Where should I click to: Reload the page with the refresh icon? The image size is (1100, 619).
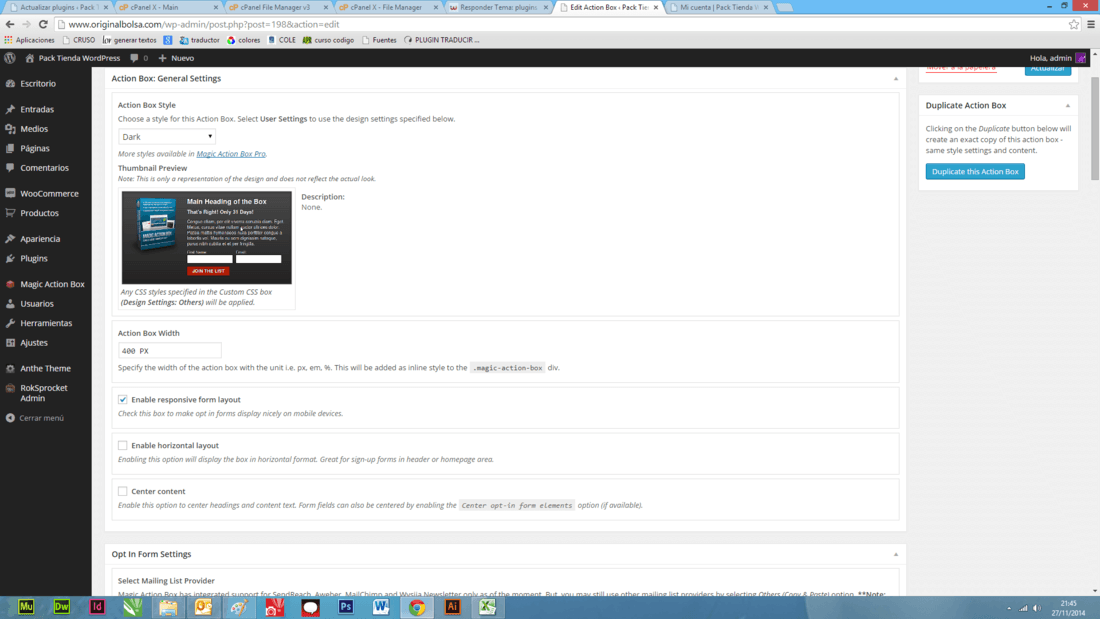coord(43,24)
